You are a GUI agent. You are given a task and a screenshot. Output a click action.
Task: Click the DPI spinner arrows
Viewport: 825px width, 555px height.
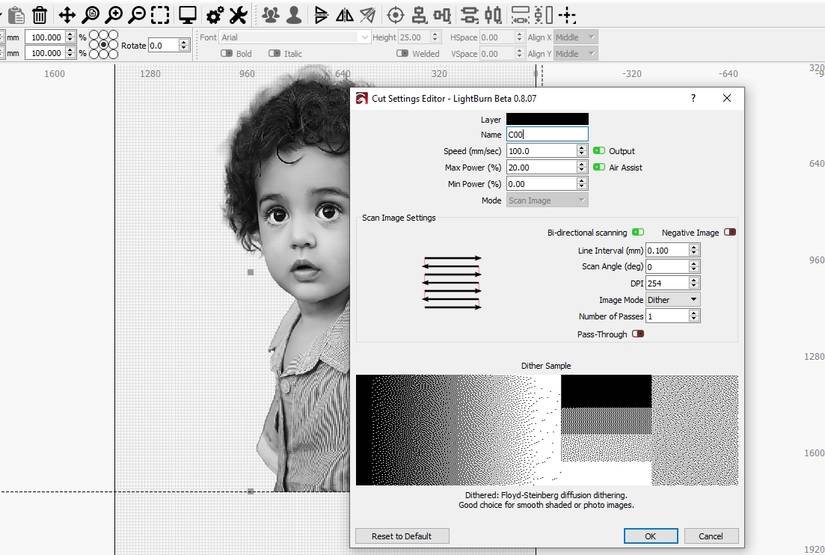(x=694, y=283)
